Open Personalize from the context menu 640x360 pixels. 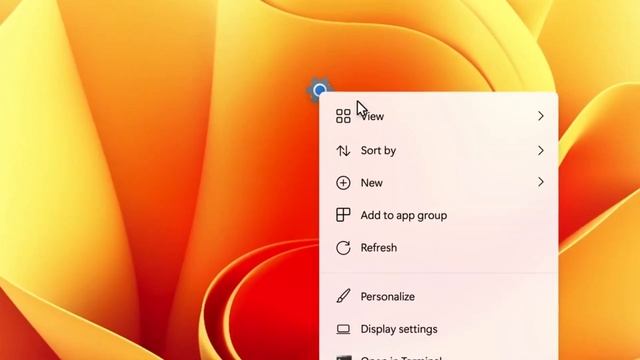(439, 296)
